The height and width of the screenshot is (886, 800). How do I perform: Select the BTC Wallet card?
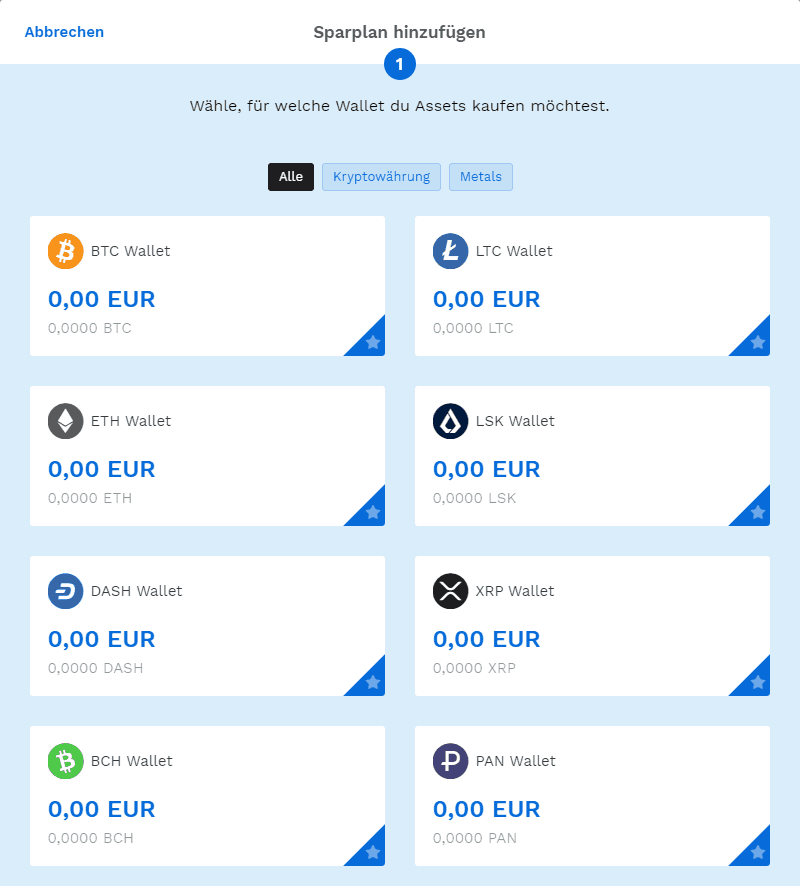pyautogui.click(x=207, y=285)
